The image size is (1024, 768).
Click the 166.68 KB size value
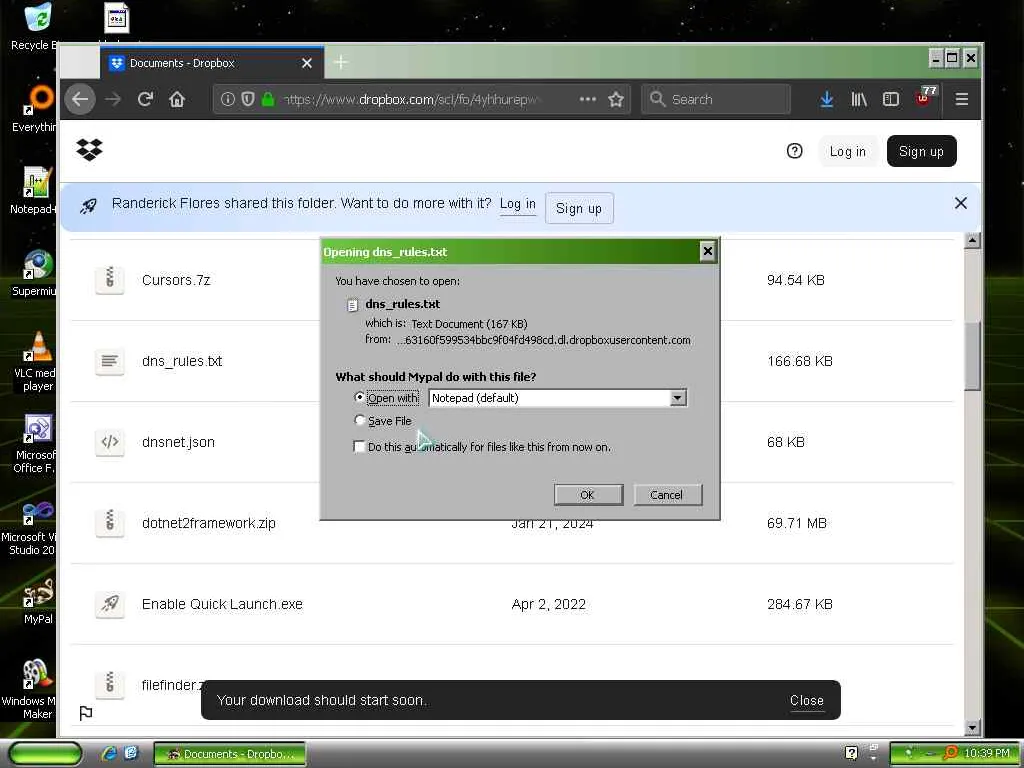click(x=799, y=361)
